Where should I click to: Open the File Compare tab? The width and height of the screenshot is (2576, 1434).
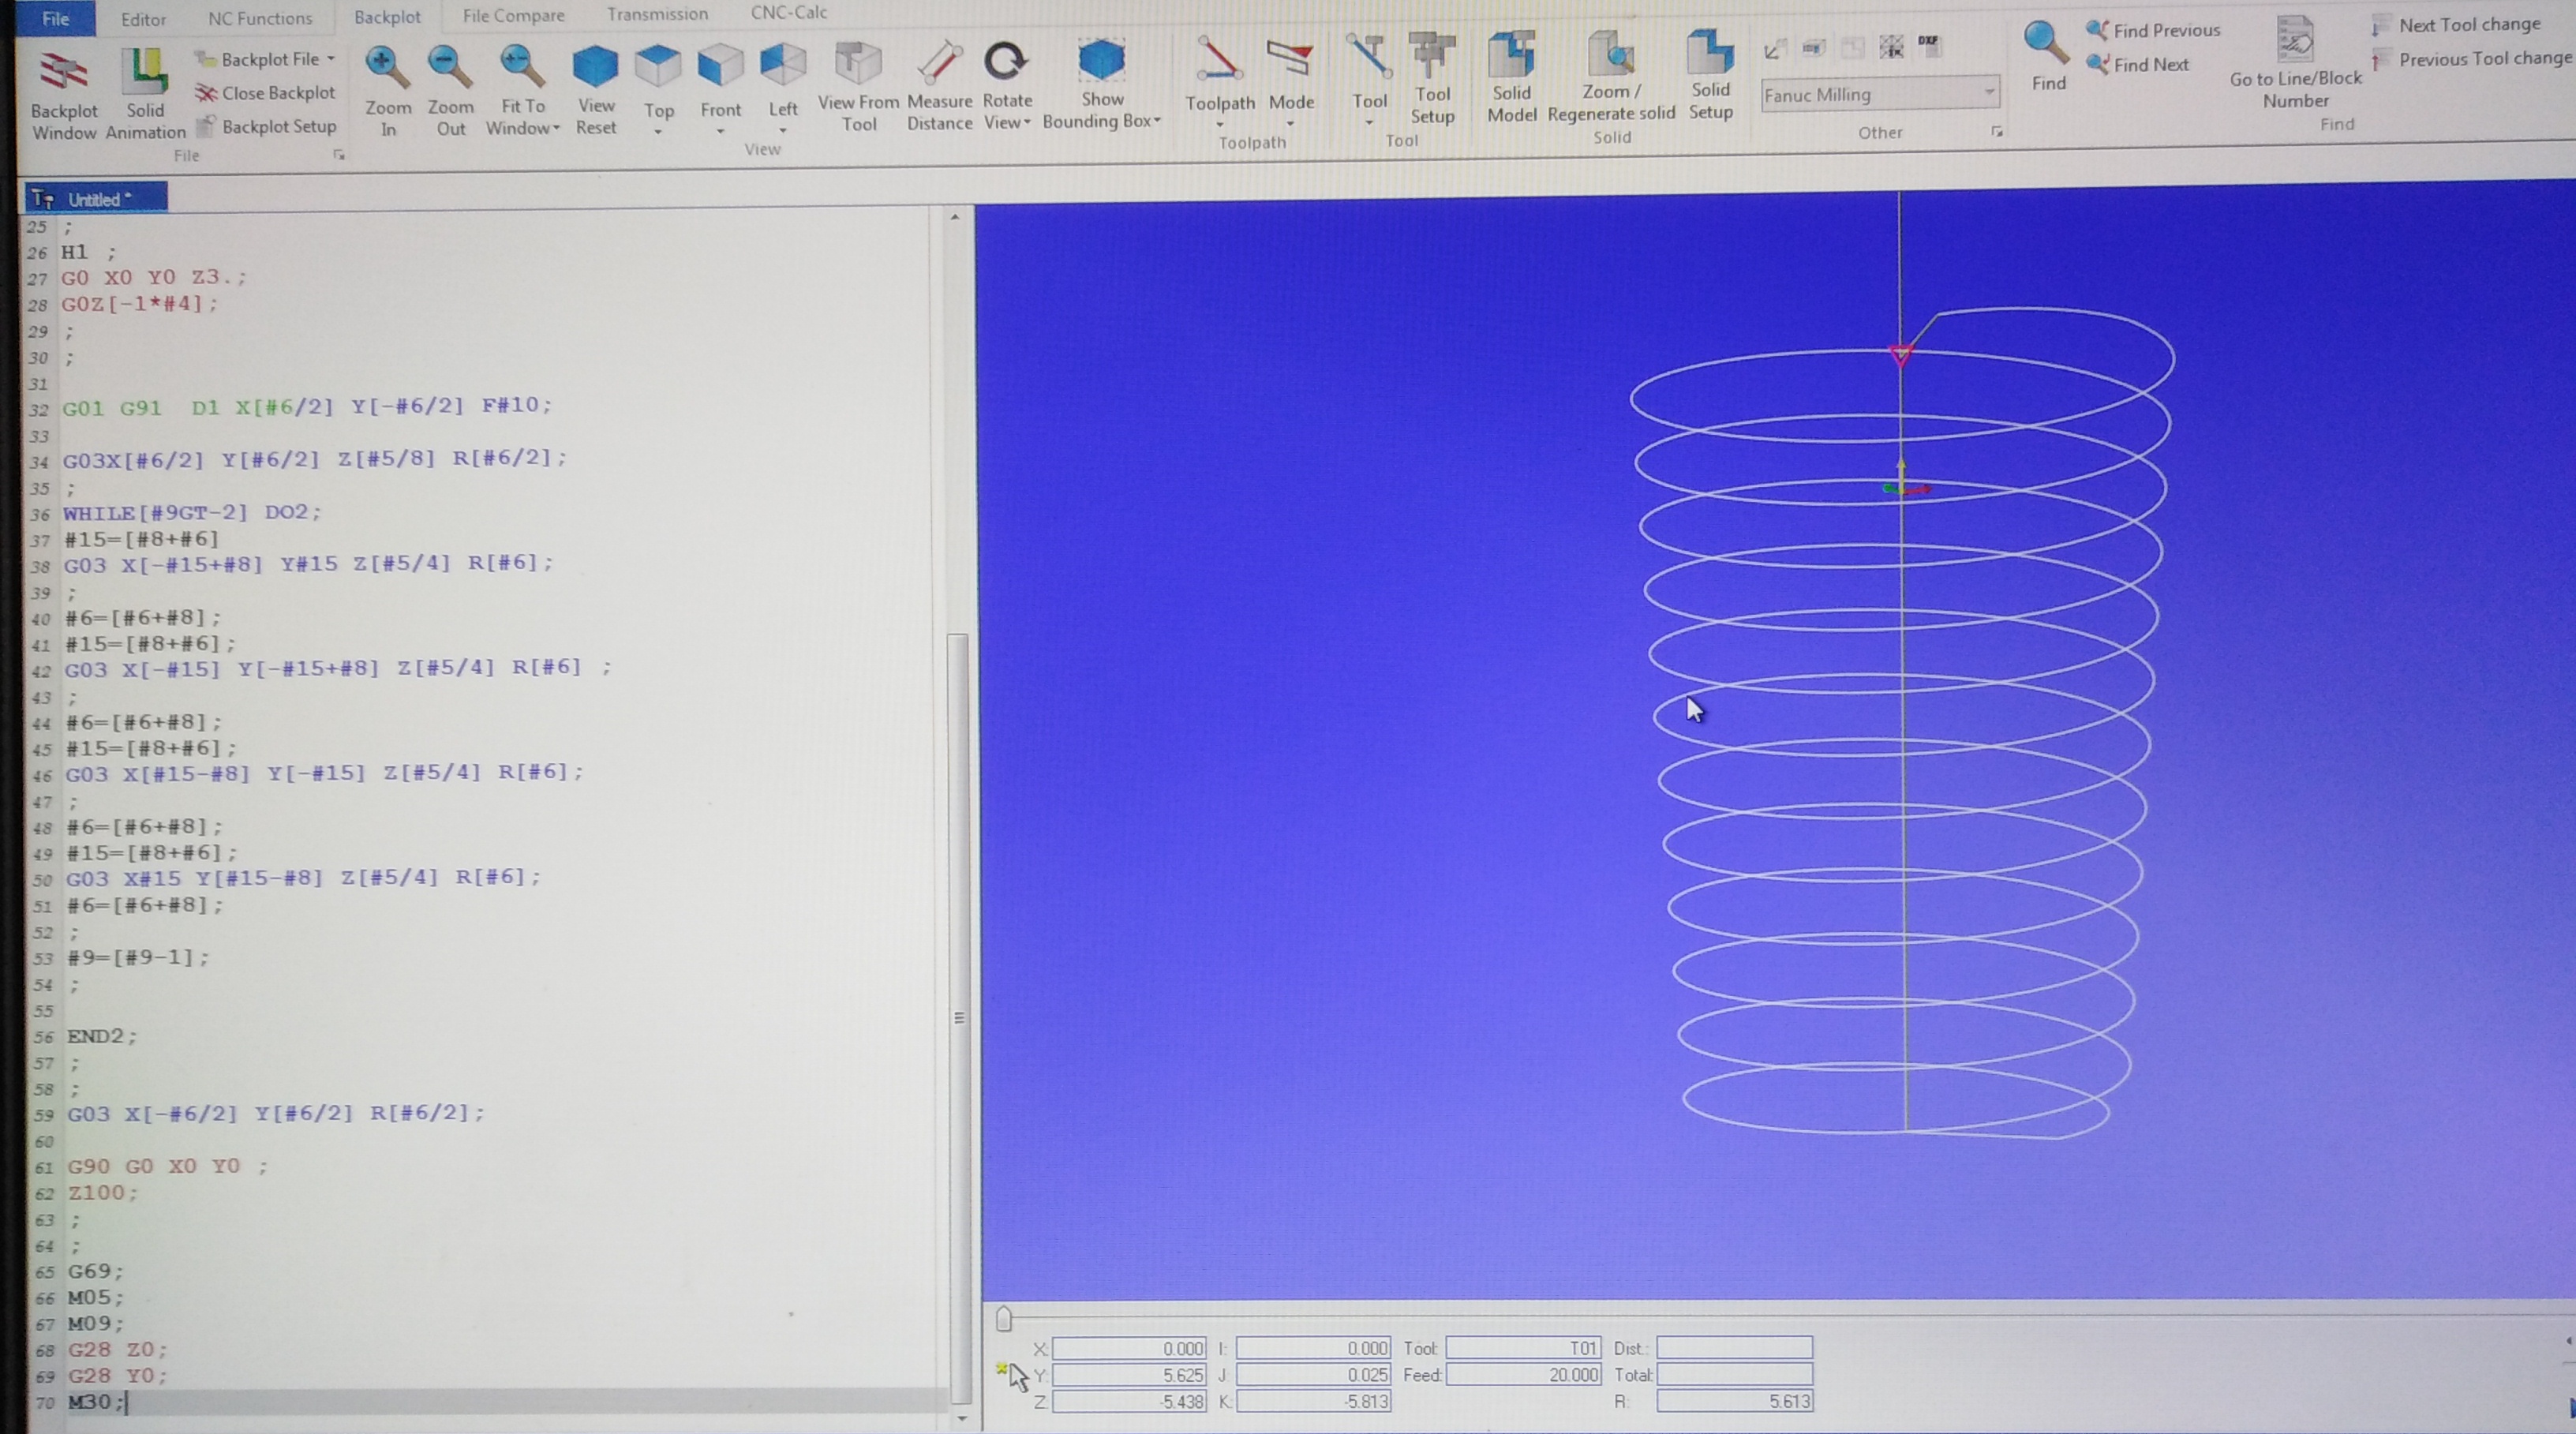pyautogui.click(x=513, y=15)
